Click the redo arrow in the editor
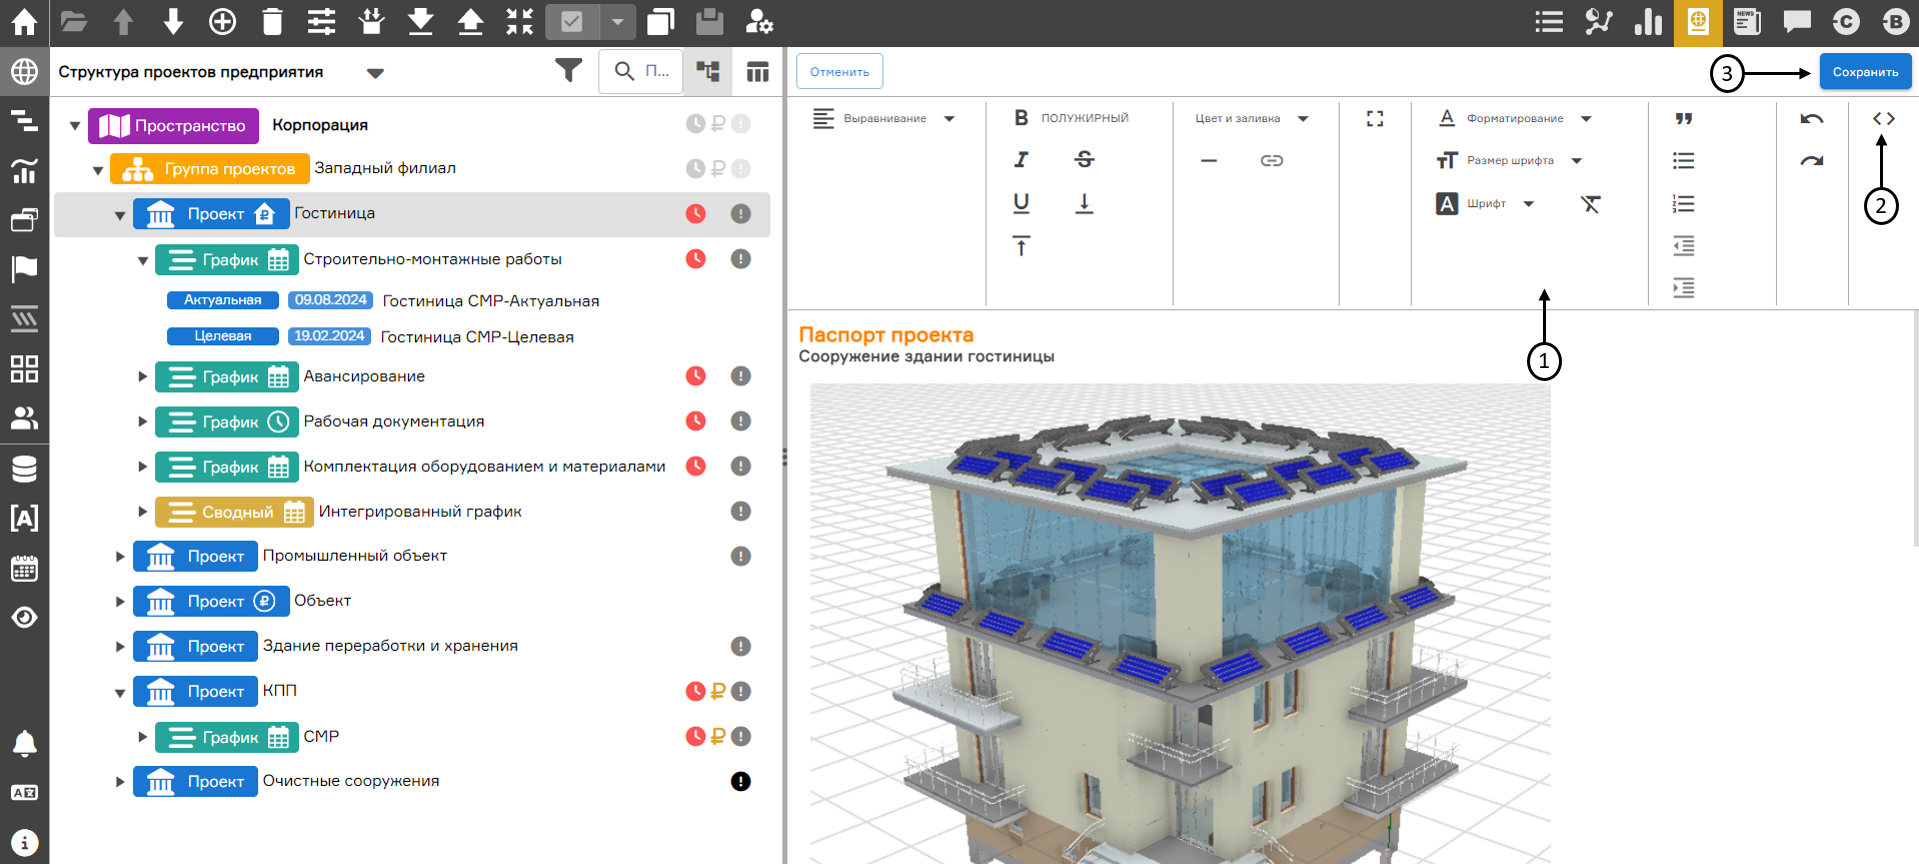 1812,160
